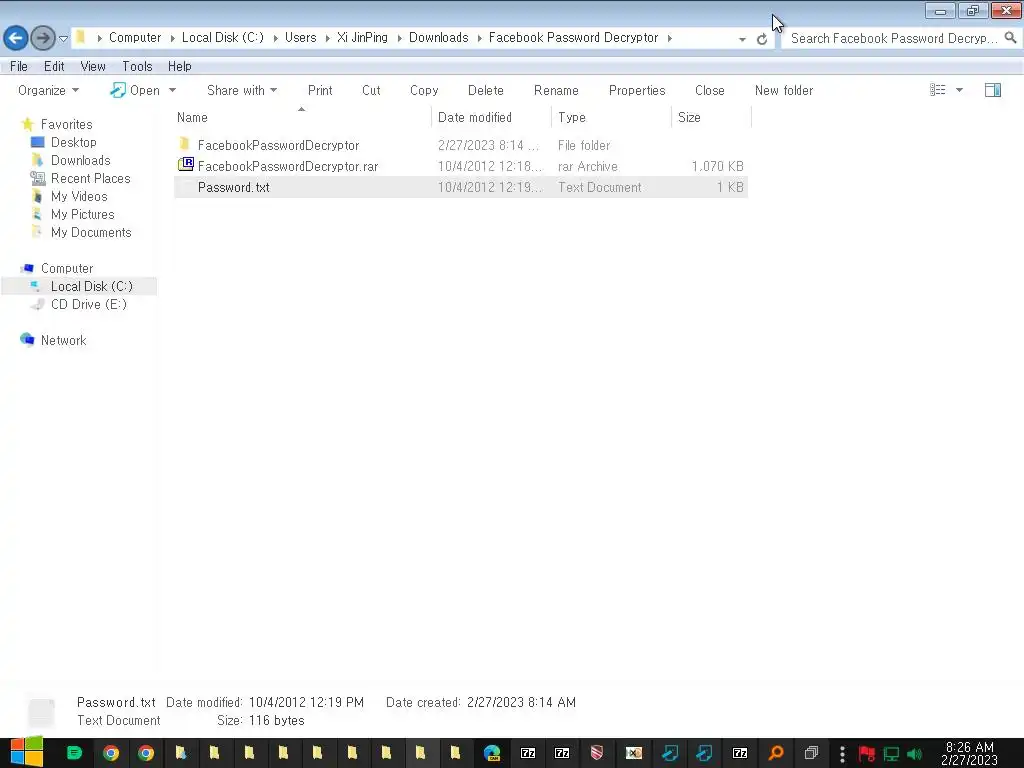
Task: Go to Xi JinPing in the breadcrumb path
Action: click(x=362, y=38)
